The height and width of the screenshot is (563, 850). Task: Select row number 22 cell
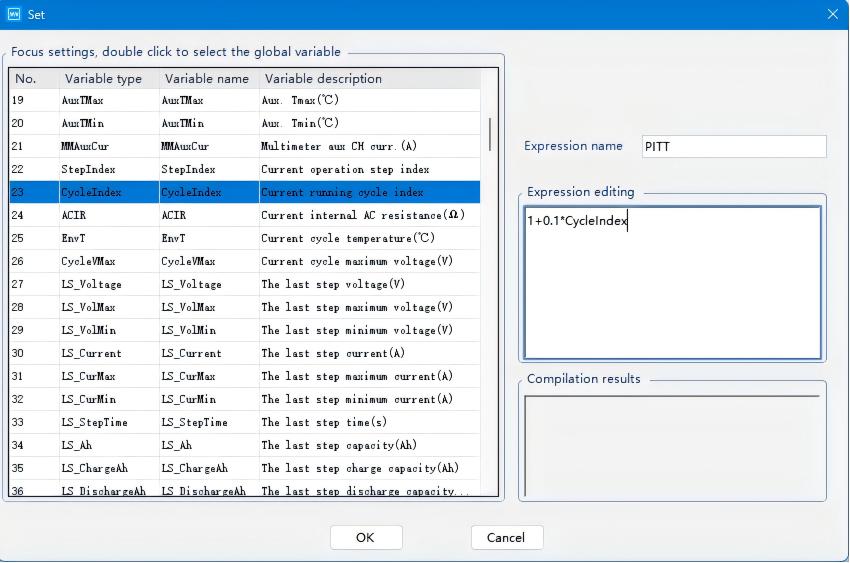[x=34, y=169]
